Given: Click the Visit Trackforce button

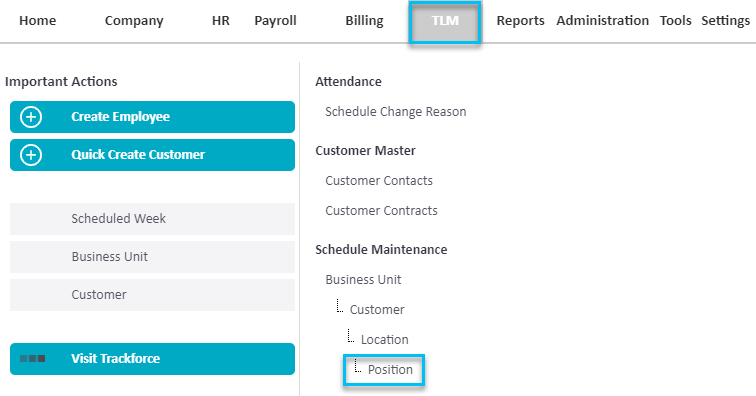Looking at the screenshot, I should click(152, 359).
